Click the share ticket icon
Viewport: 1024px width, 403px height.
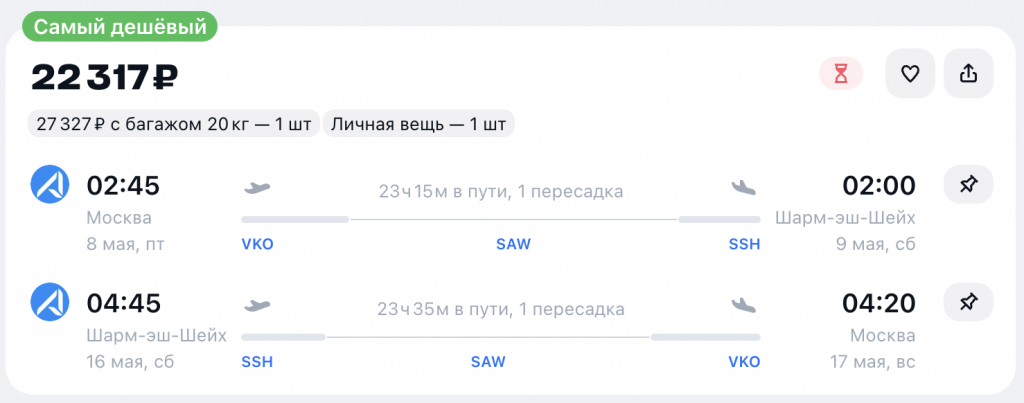pyautogui.click(x=968, y=74)
